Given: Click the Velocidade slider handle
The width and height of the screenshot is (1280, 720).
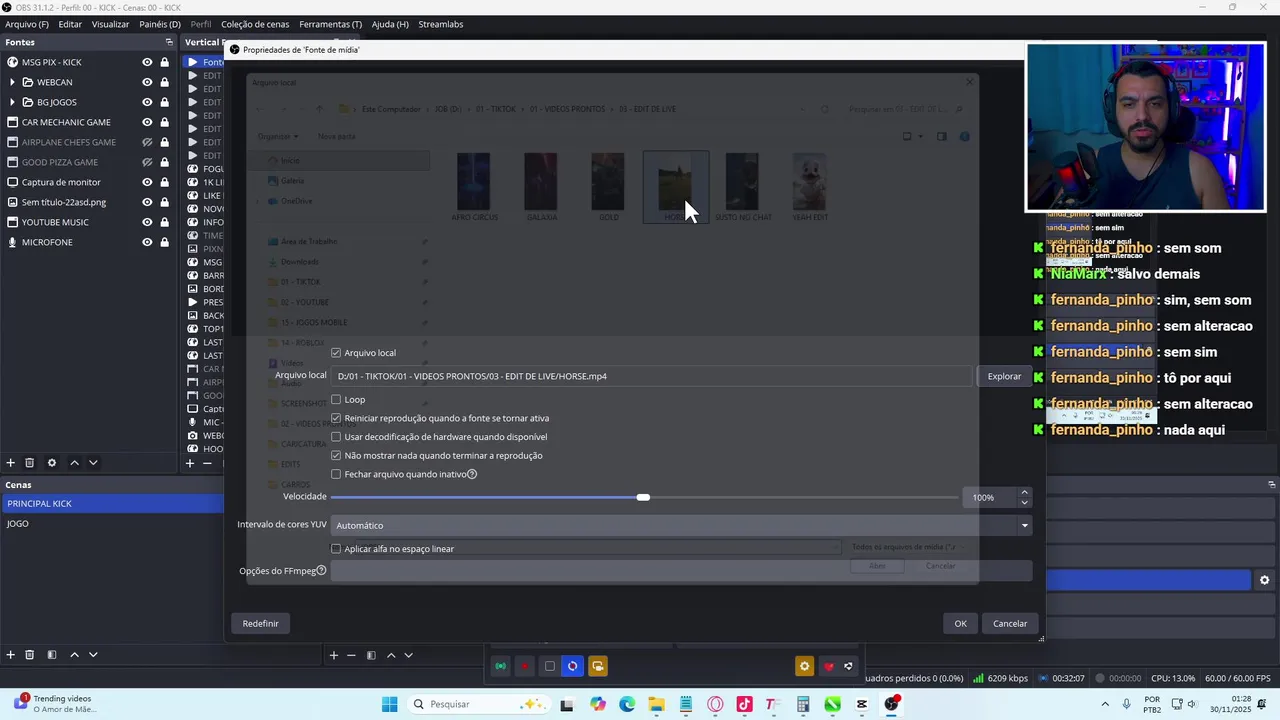Looking at the screenshot, I should click(643, 497).
